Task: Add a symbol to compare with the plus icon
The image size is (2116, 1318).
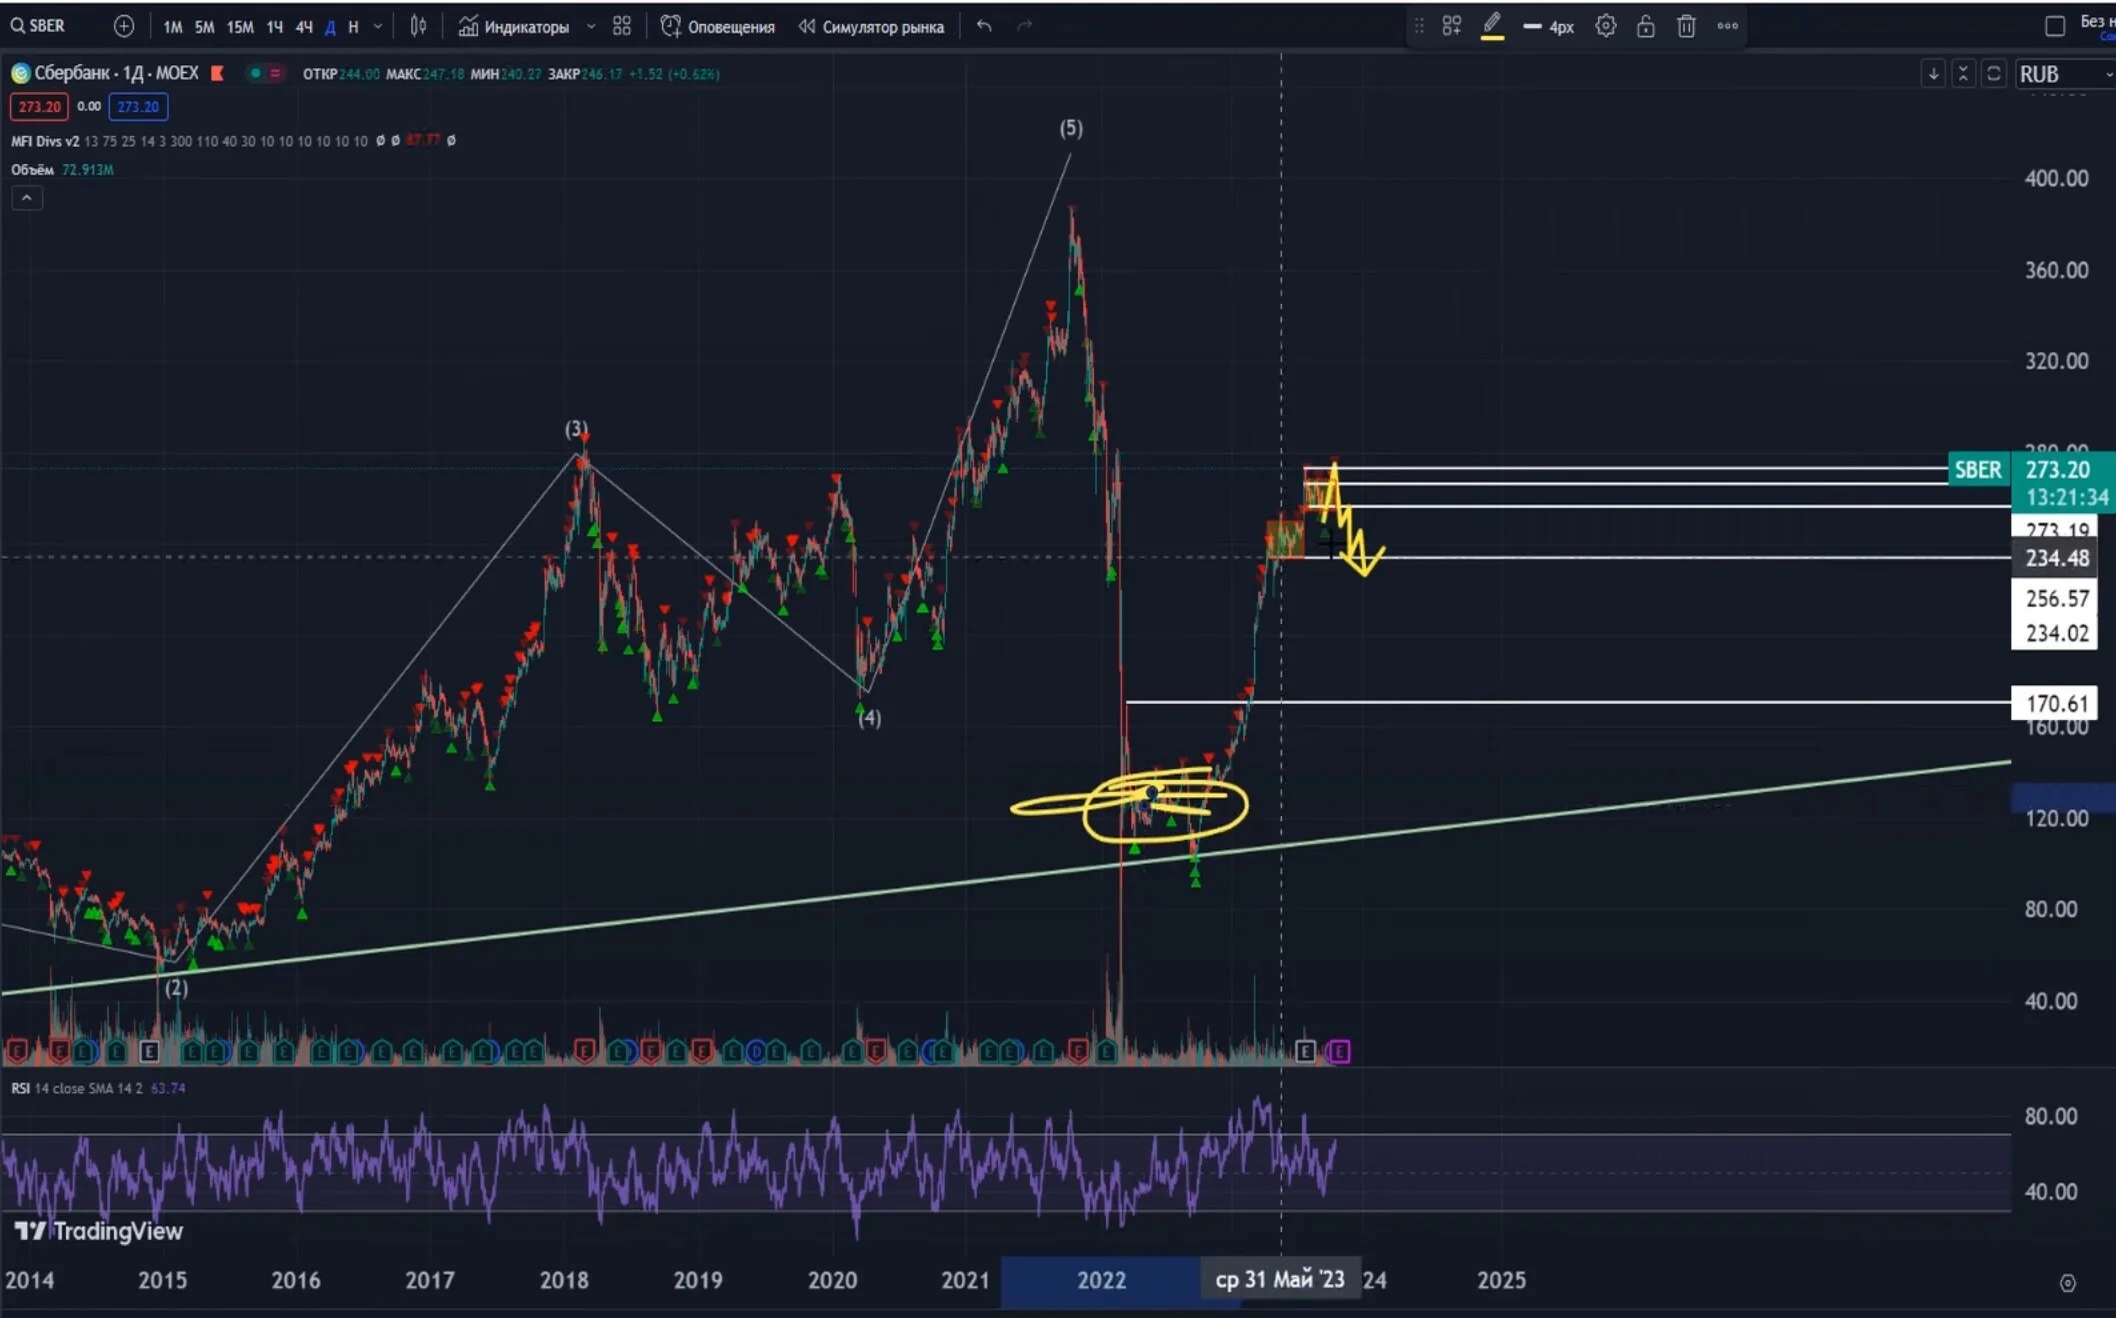Action: pos(123,26)
